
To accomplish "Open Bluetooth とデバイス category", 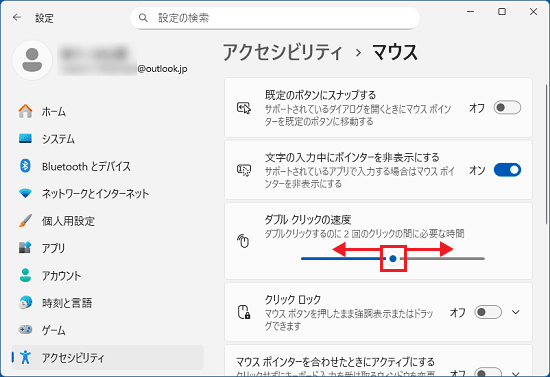I will tap(108, 166).
